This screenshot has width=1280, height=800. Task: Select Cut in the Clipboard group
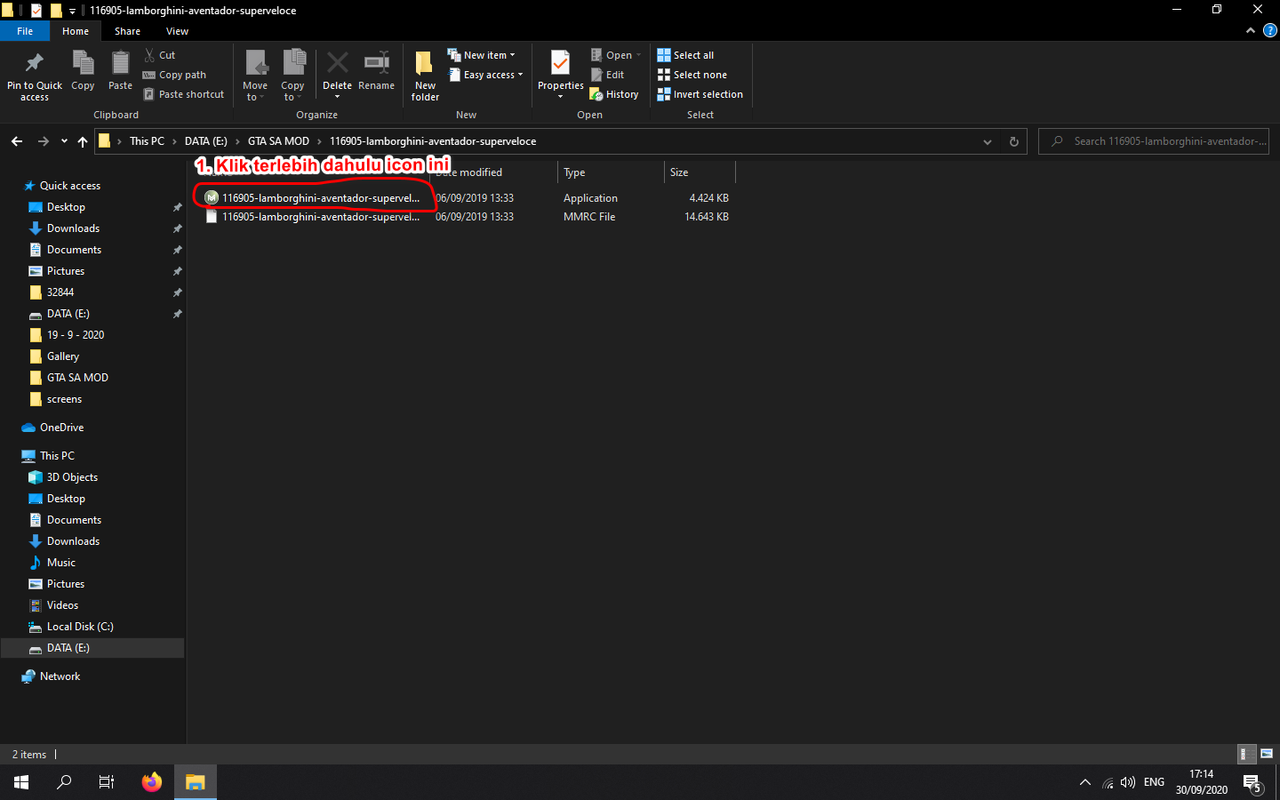pyautogui.click(x=160, y=55)
